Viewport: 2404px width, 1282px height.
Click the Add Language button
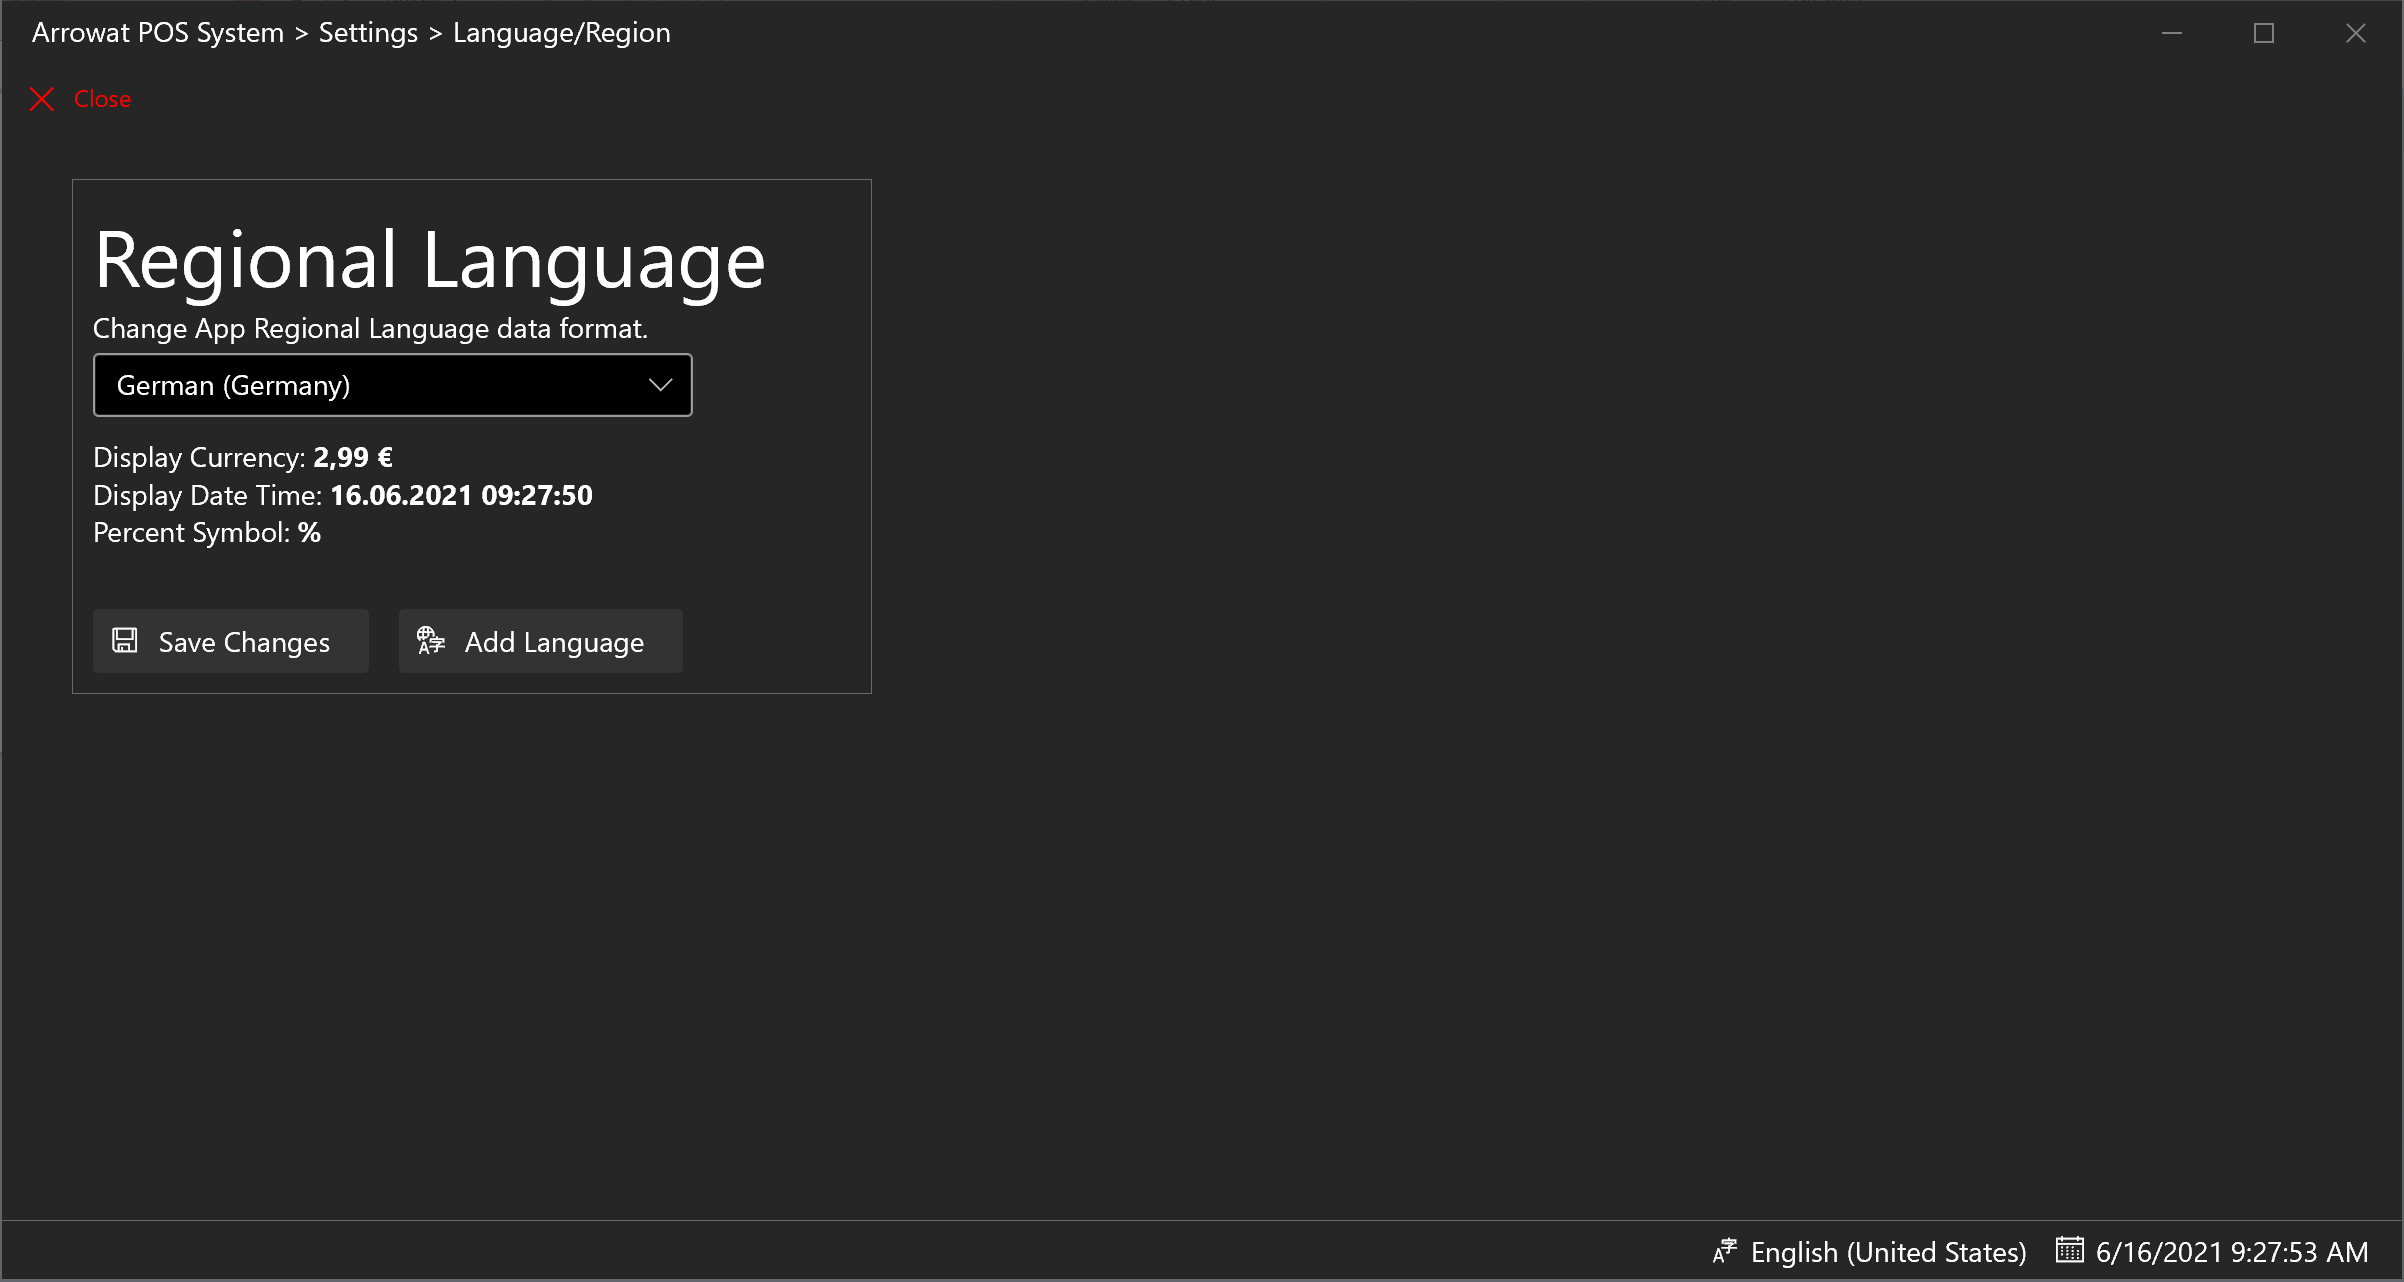click(540, 641)
